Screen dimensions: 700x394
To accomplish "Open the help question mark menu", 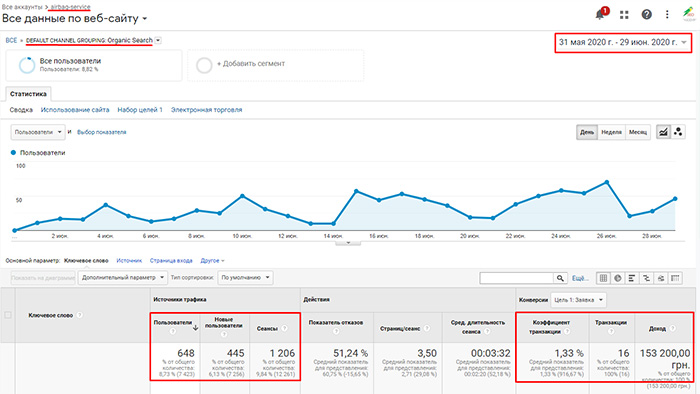I will pos(646,15).
